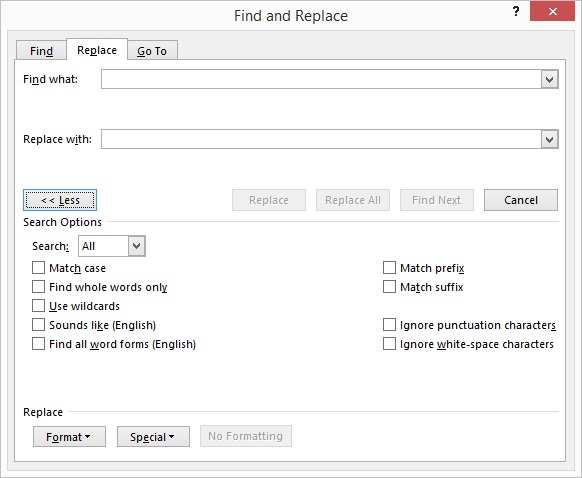The width and height of the screenshot is (582, 478).
Task: Enable Ignore white-space characters
Action: [x=389, y=344]
